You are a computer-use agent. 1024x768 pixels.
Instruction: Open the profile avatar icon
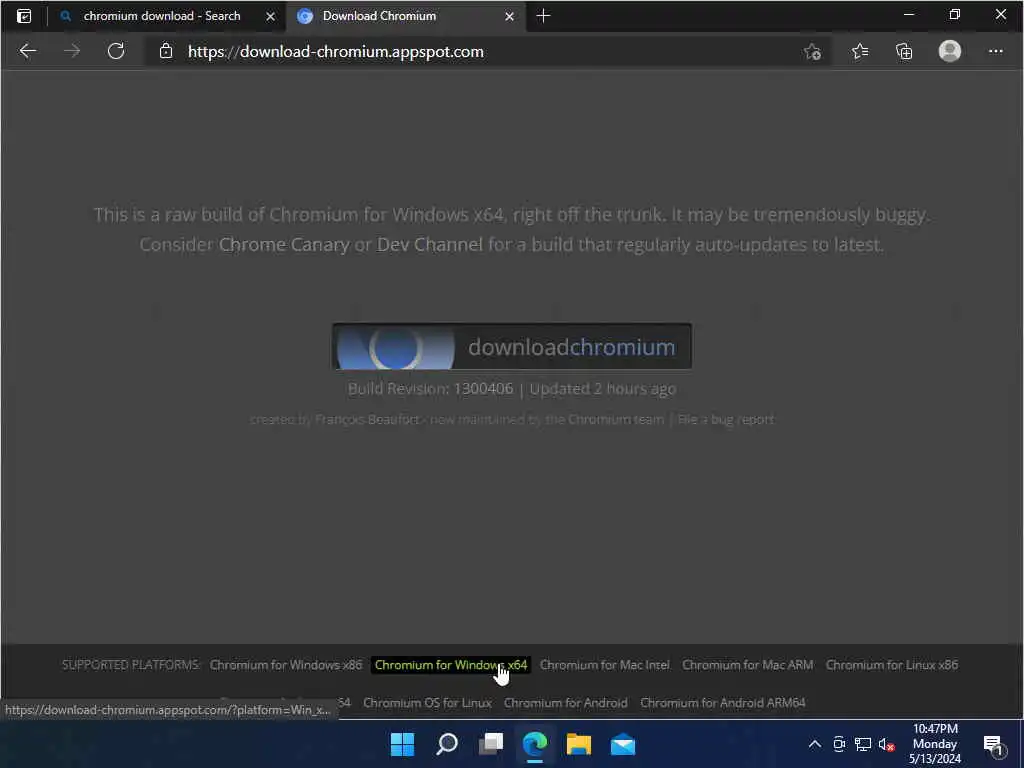(950, 51)
